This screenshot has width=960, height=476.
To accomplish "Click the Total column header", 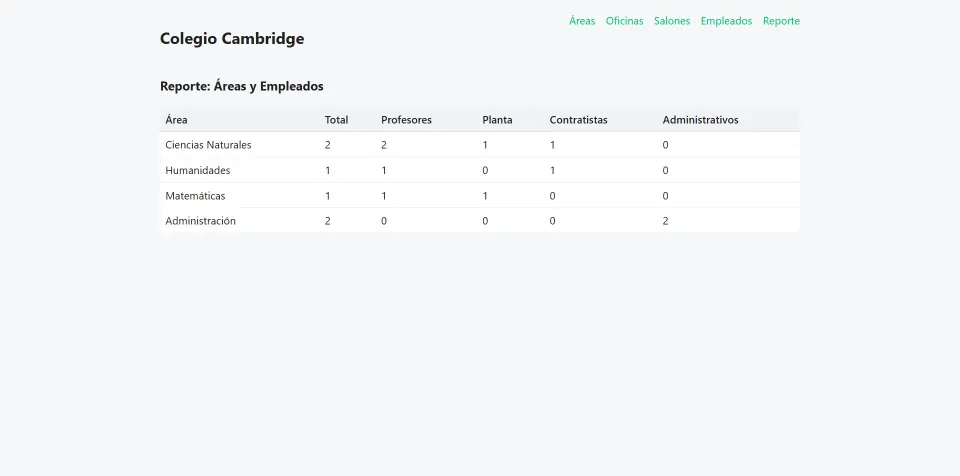I will click(336, 119).
